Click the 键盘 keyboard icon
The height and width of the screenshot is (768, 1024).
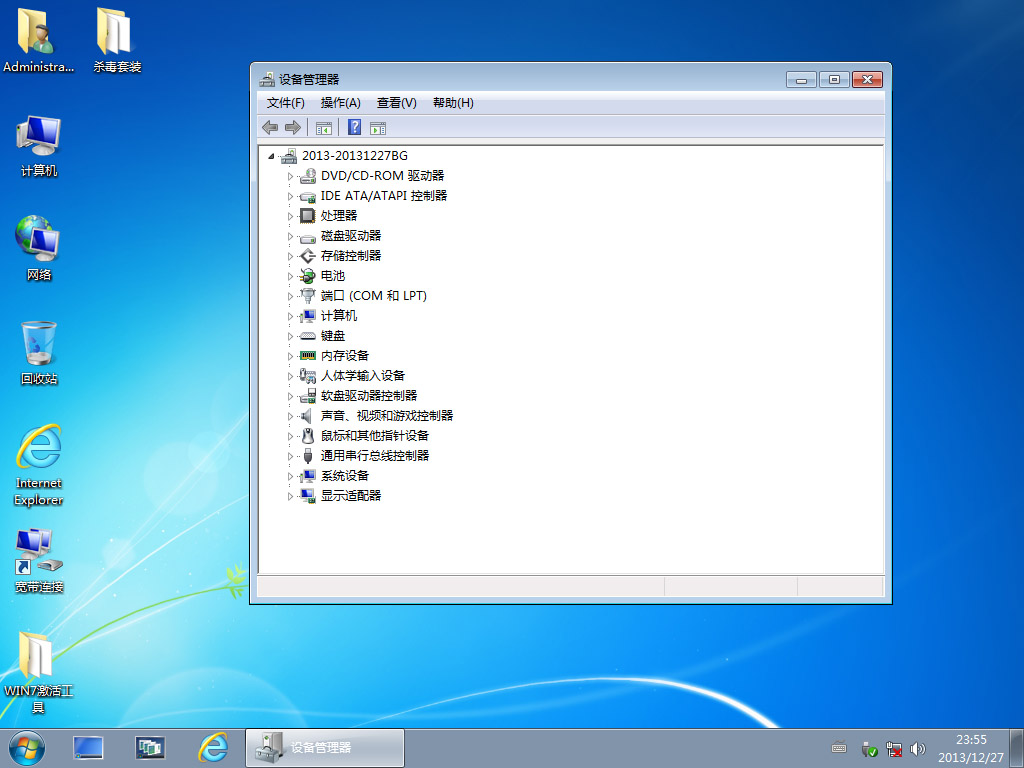(308, 336)
